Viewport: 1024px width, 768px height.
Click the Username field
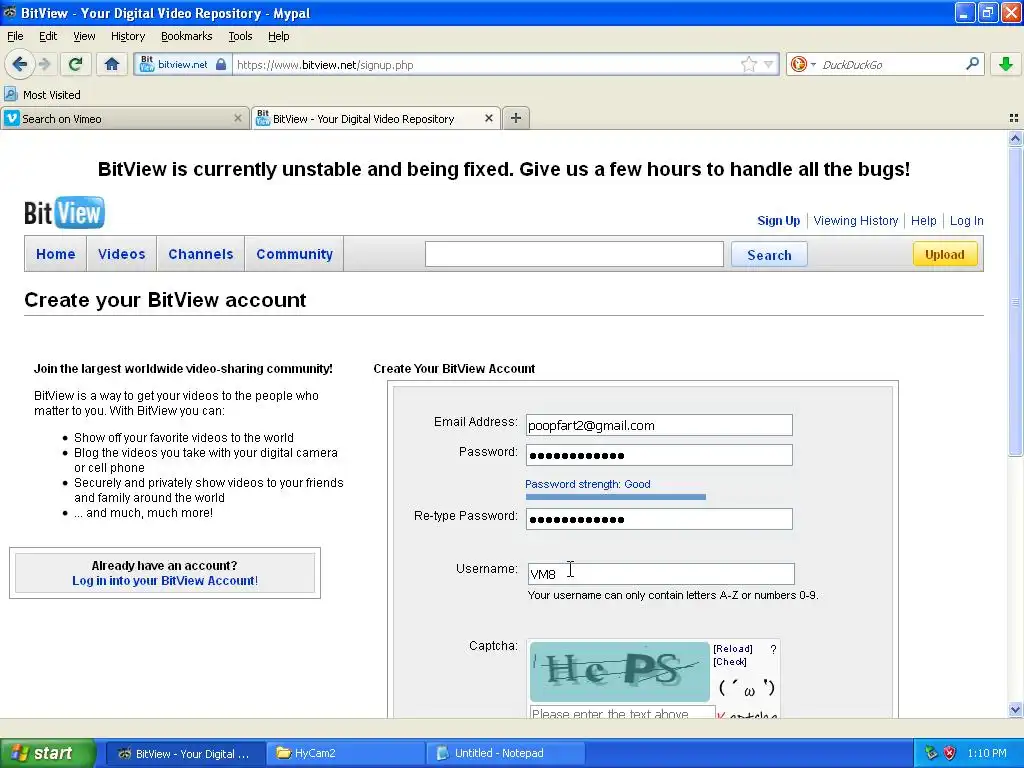pos(661,574)
